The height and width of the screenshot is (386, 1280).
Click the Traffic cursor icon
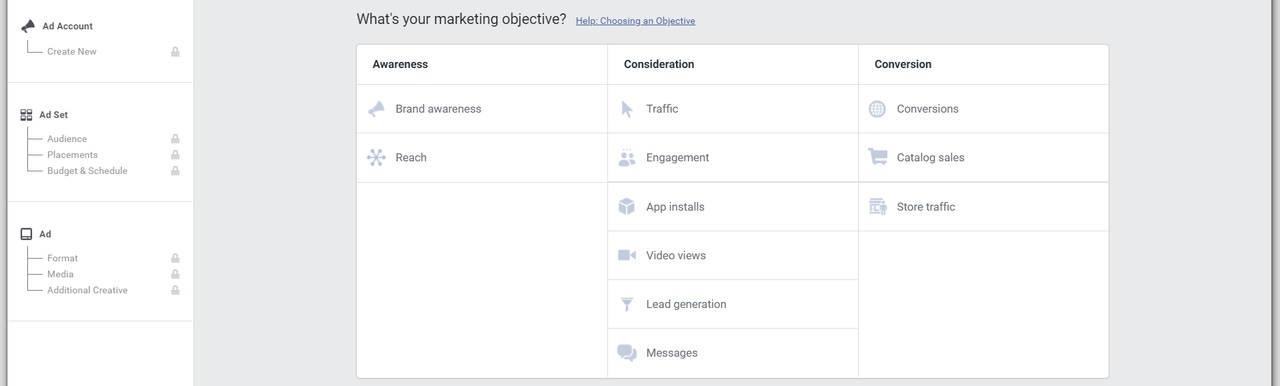627,109
